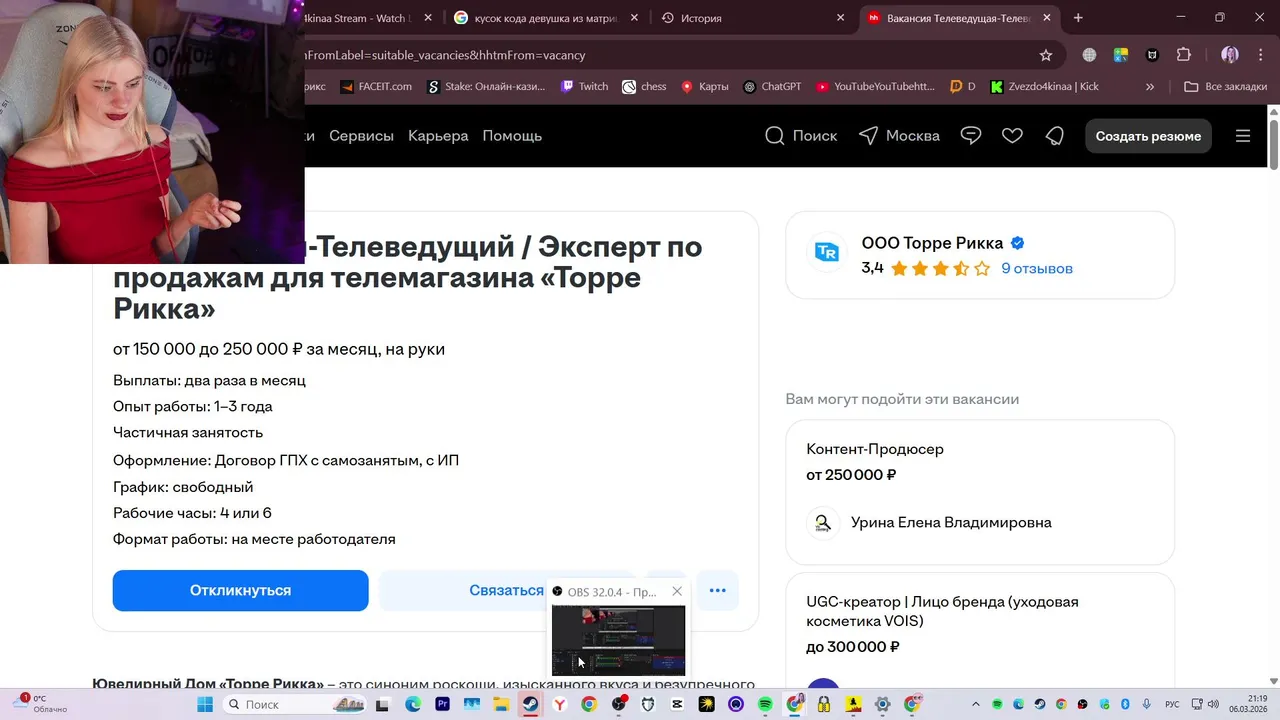Close the История tab
Image resolution: width=1280 pixels, height=720 pixels.
[x=839, y=18]
